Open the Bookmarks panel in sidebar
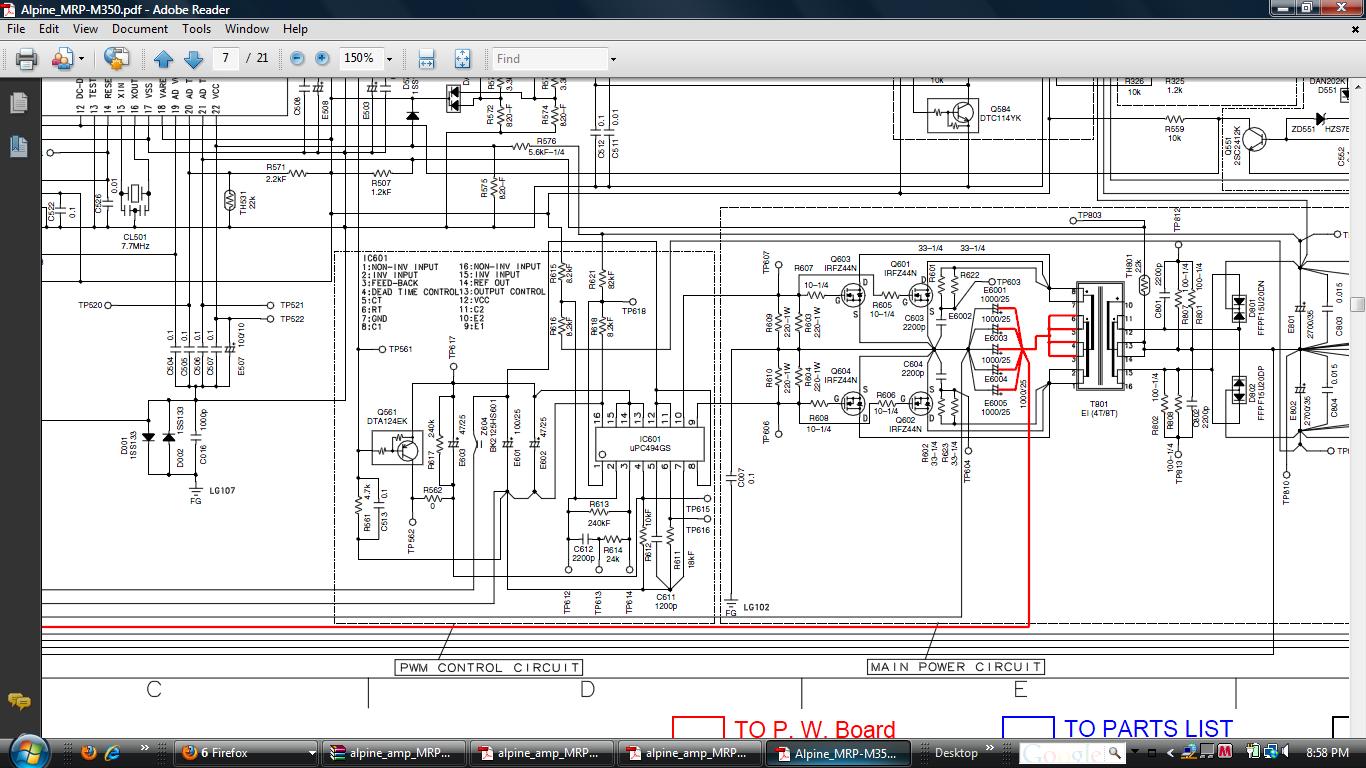This screenshot has width=1366, height=768. coord(18,146)
